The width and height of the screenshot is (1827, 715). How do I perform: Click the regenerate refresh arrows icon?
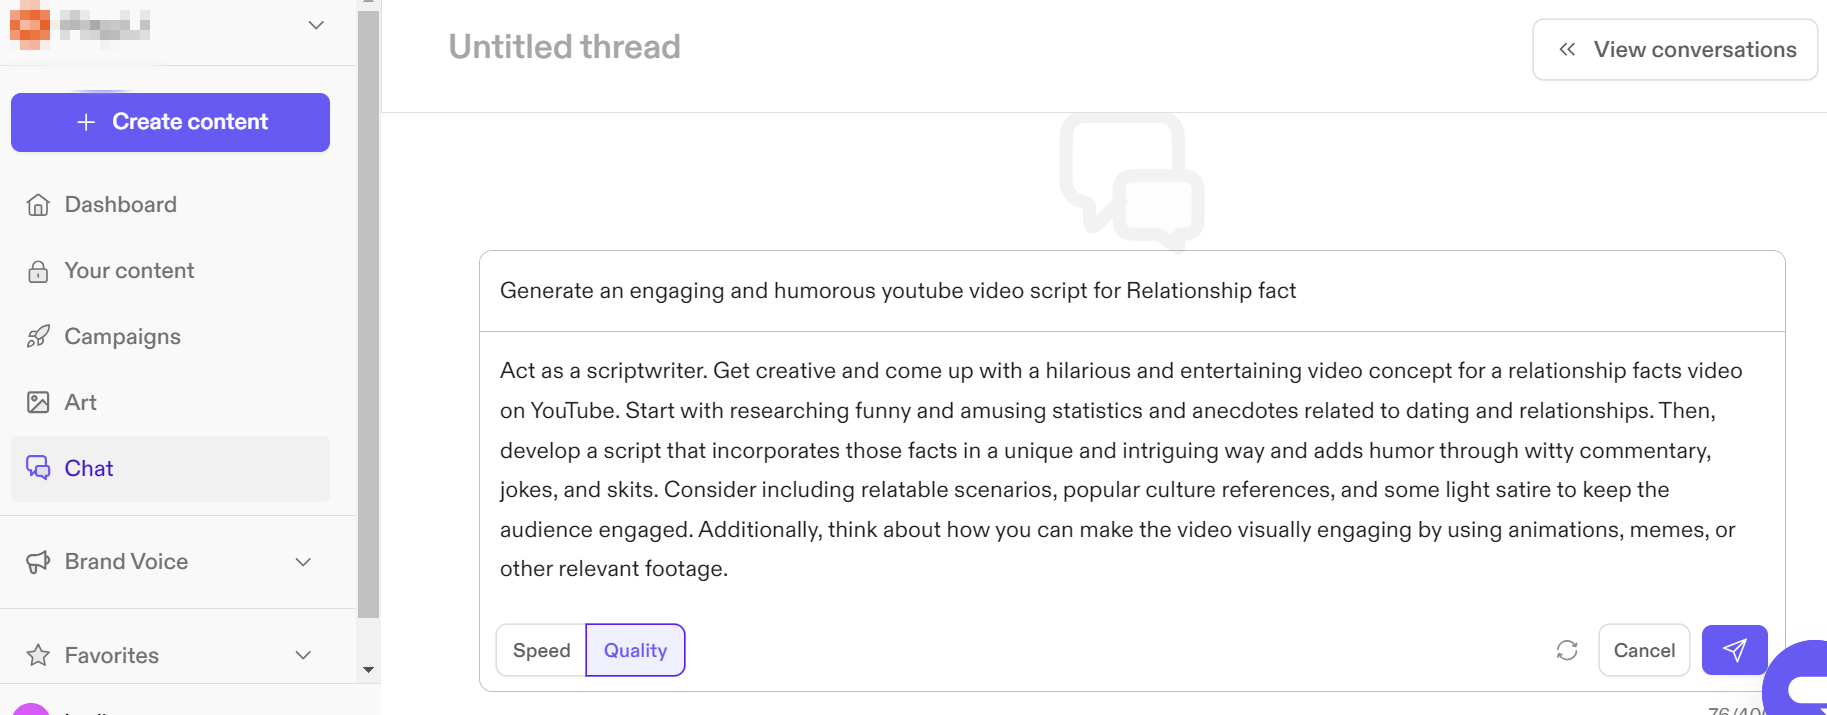[1567, 650]
